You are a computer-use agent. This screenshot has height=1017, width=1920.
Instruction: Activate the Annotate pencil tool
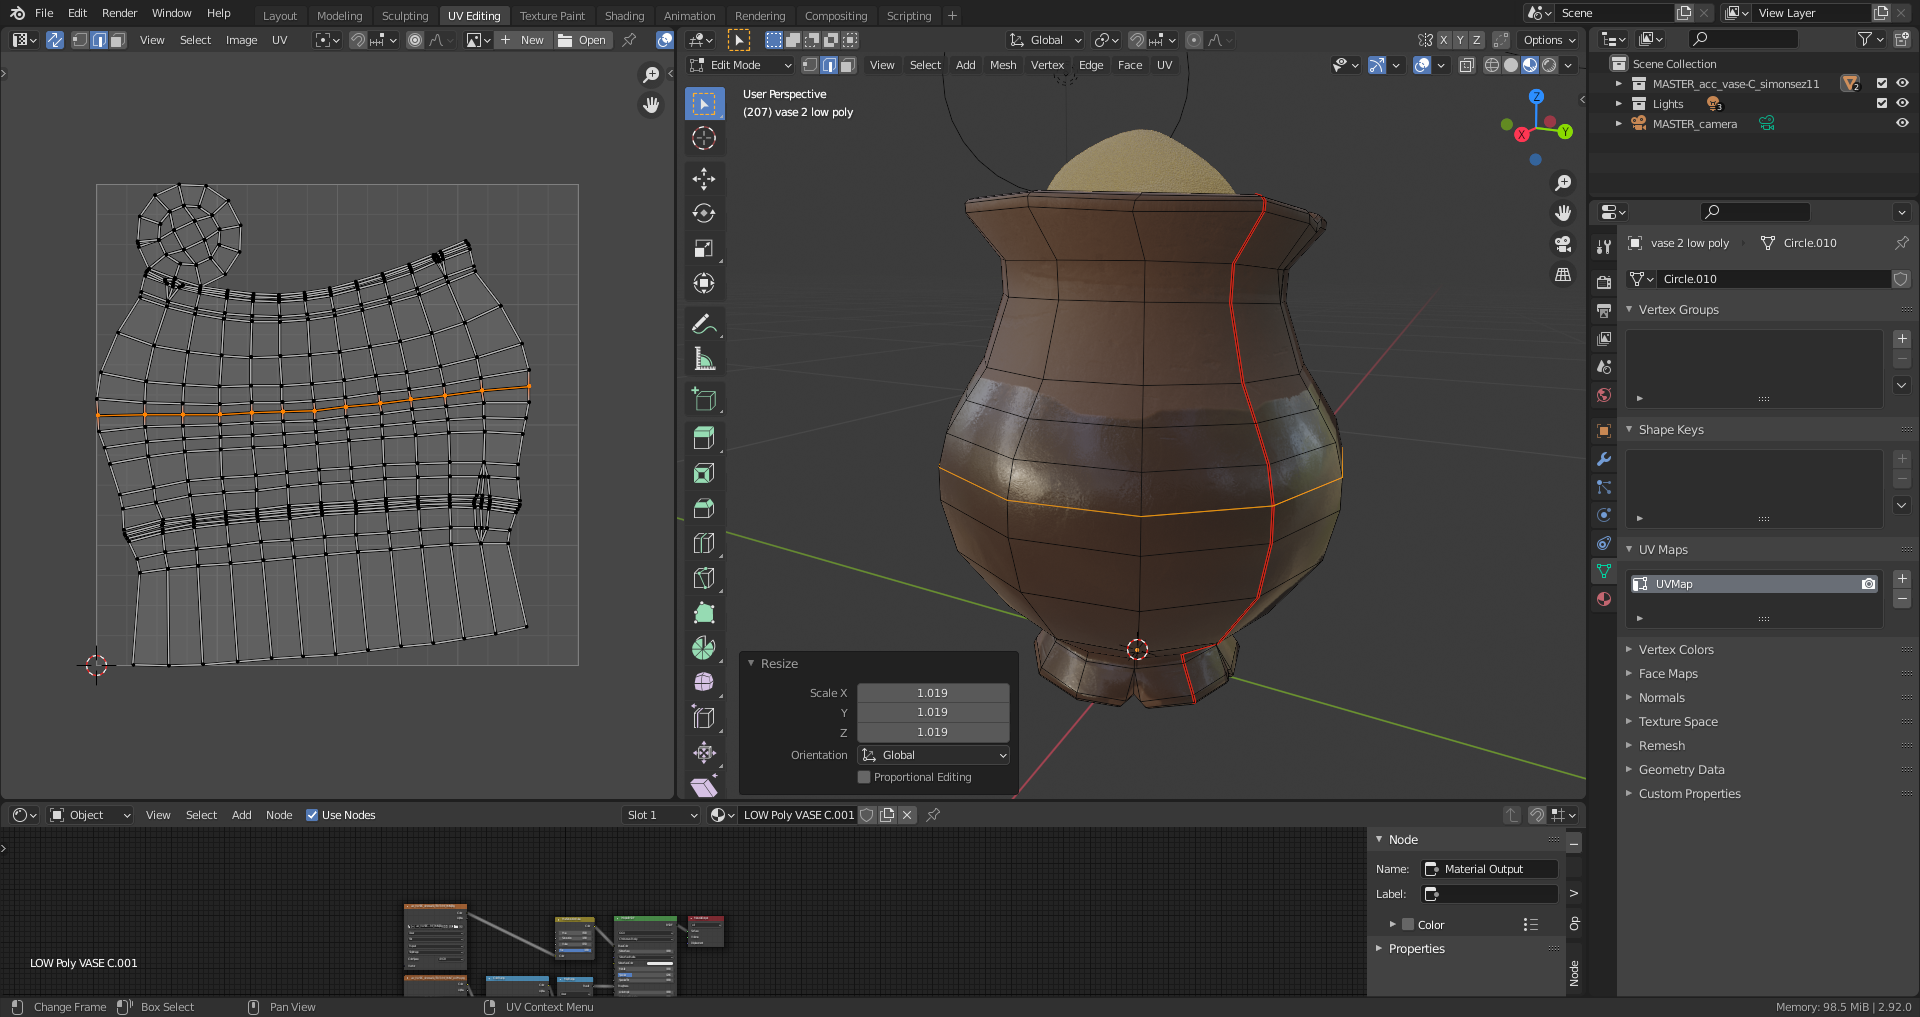point(704,324)
